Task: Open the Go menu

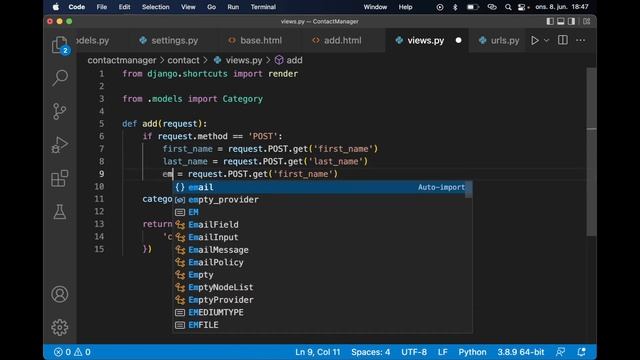Action: click(211, 7)
